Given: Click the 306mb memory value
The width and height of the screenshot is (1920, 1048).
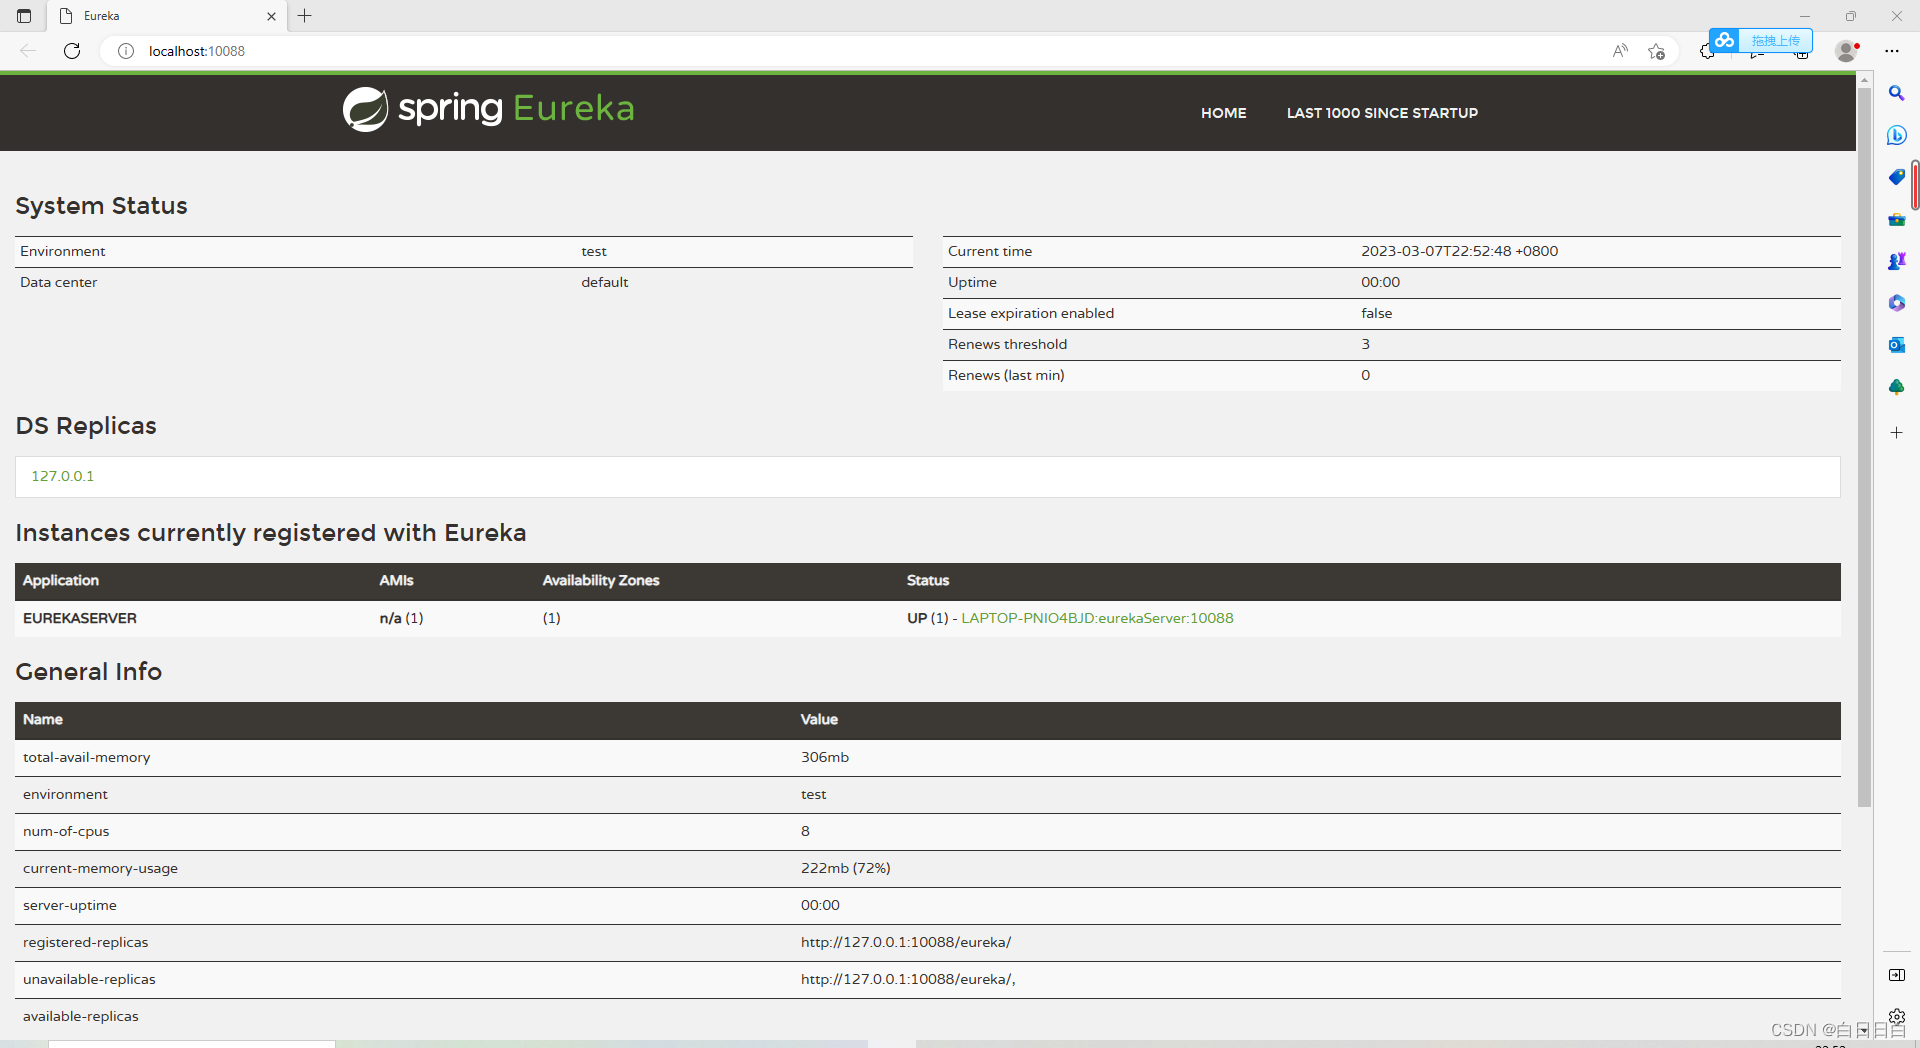Looking at the screenshot, I should pos(825,757).
